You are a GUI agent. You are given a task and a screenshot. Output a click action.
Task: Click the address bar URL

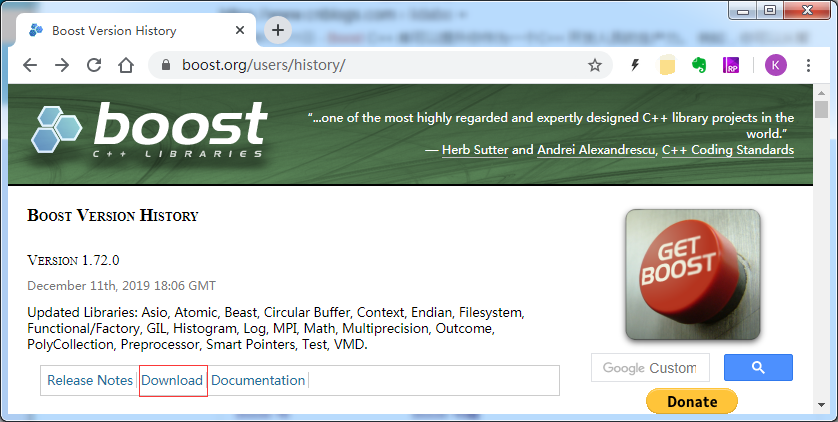click(x=263, y=65)
